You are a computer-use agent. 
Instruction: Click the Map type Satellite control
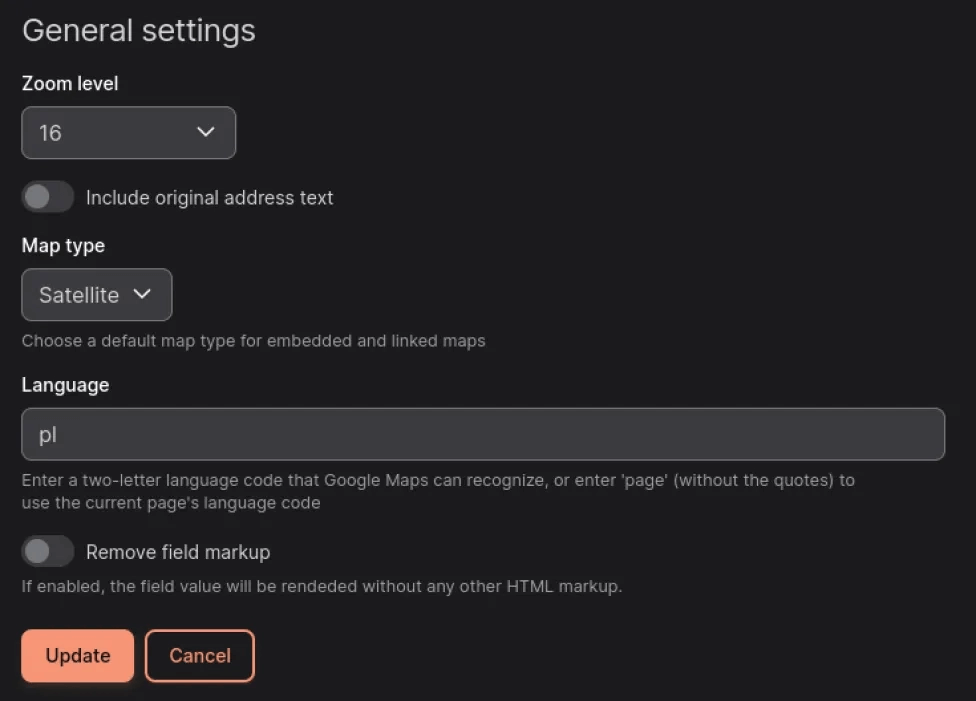[96, 294]
